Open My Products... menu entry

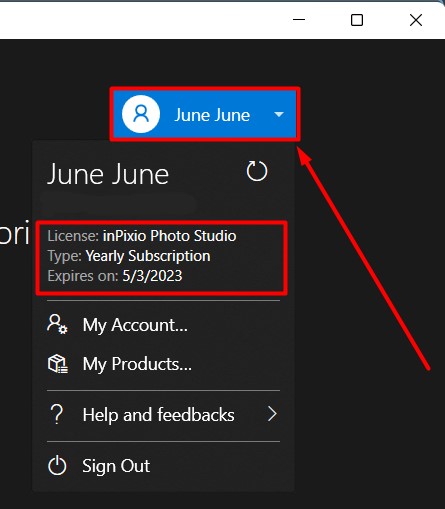163,364
